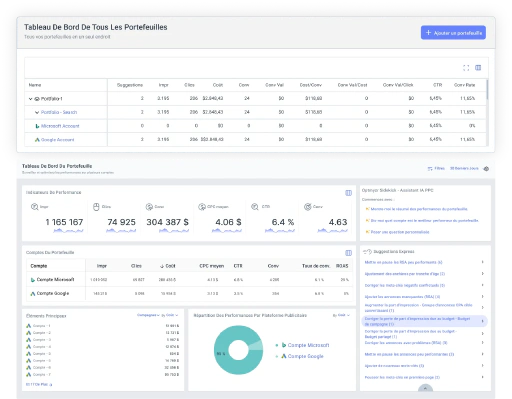This screenshot has width=512, height=399.
Task: Open the Campagnes dropdown in Éléments Principaux
Action: point(148,315)
